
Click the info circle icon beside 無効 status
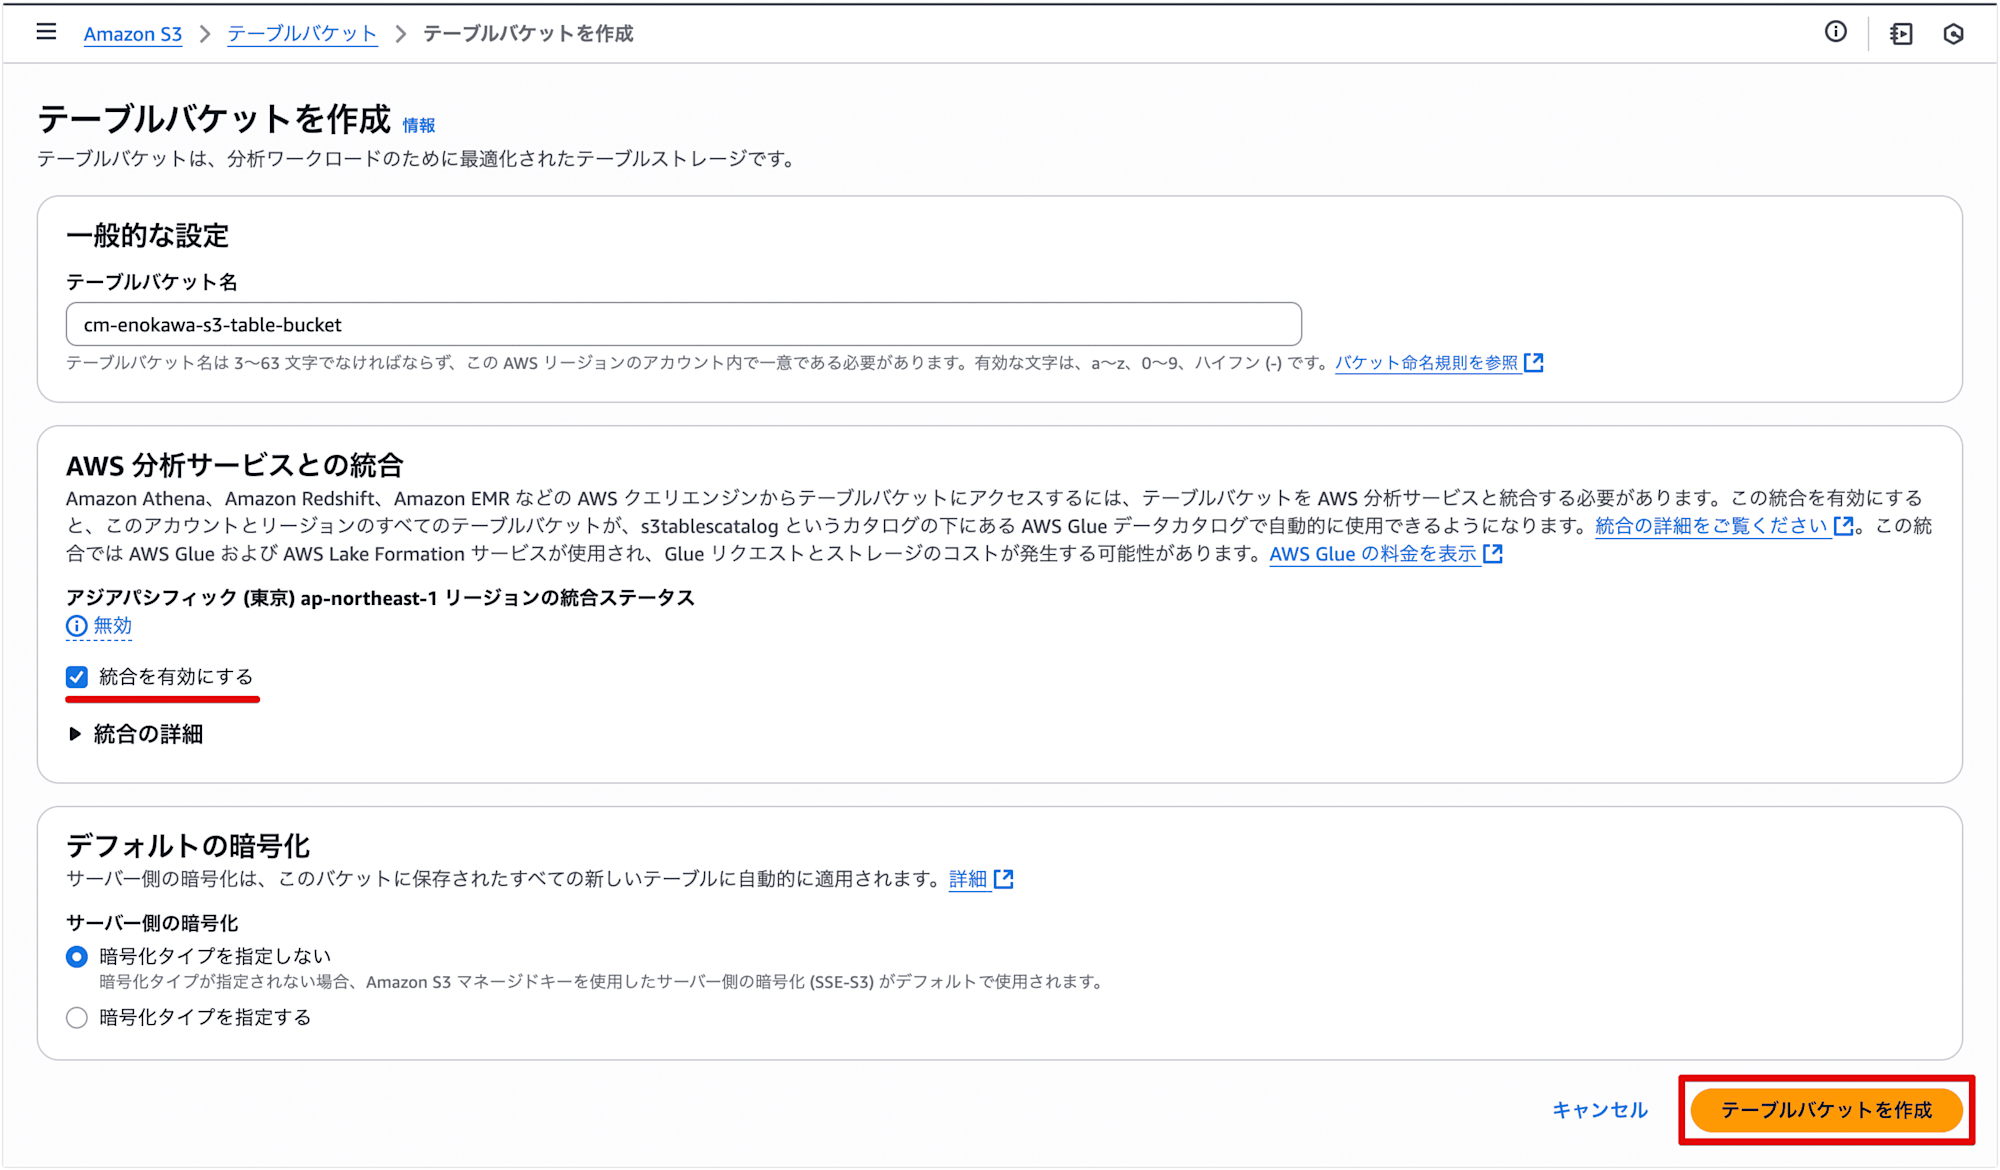tap(77, 626)
